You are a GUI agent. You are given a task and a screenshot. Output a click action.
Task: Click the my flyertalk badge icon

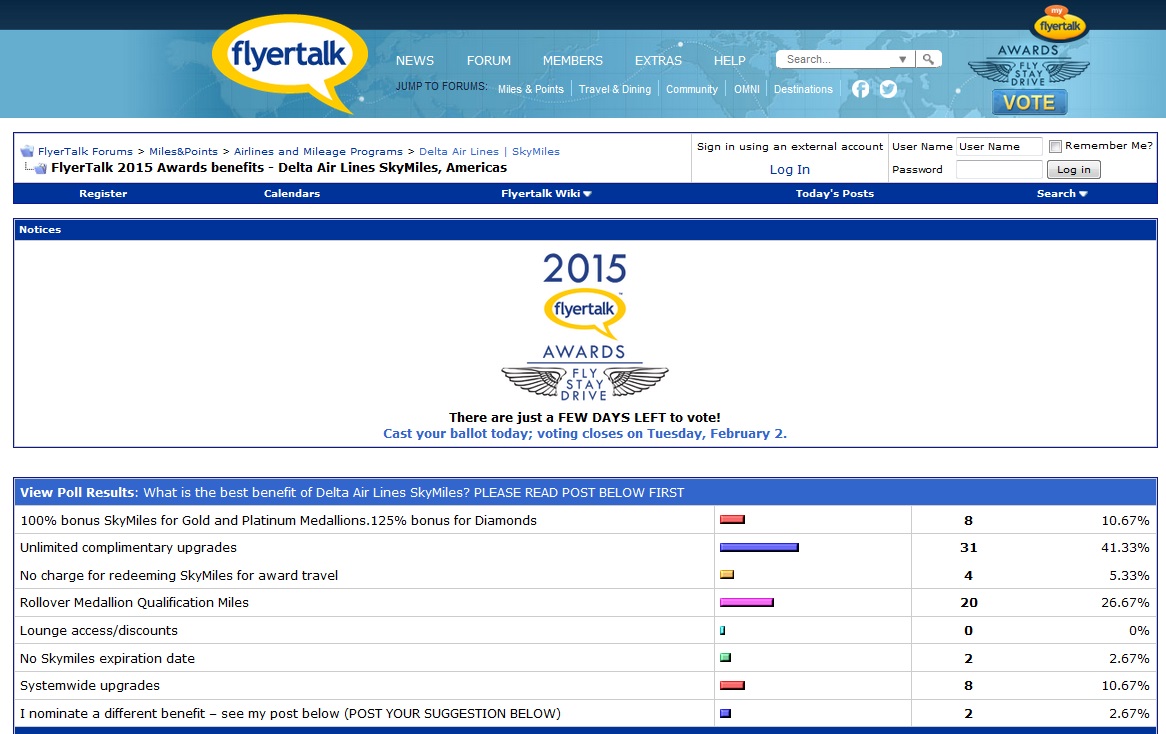[x=1060, y=23]
